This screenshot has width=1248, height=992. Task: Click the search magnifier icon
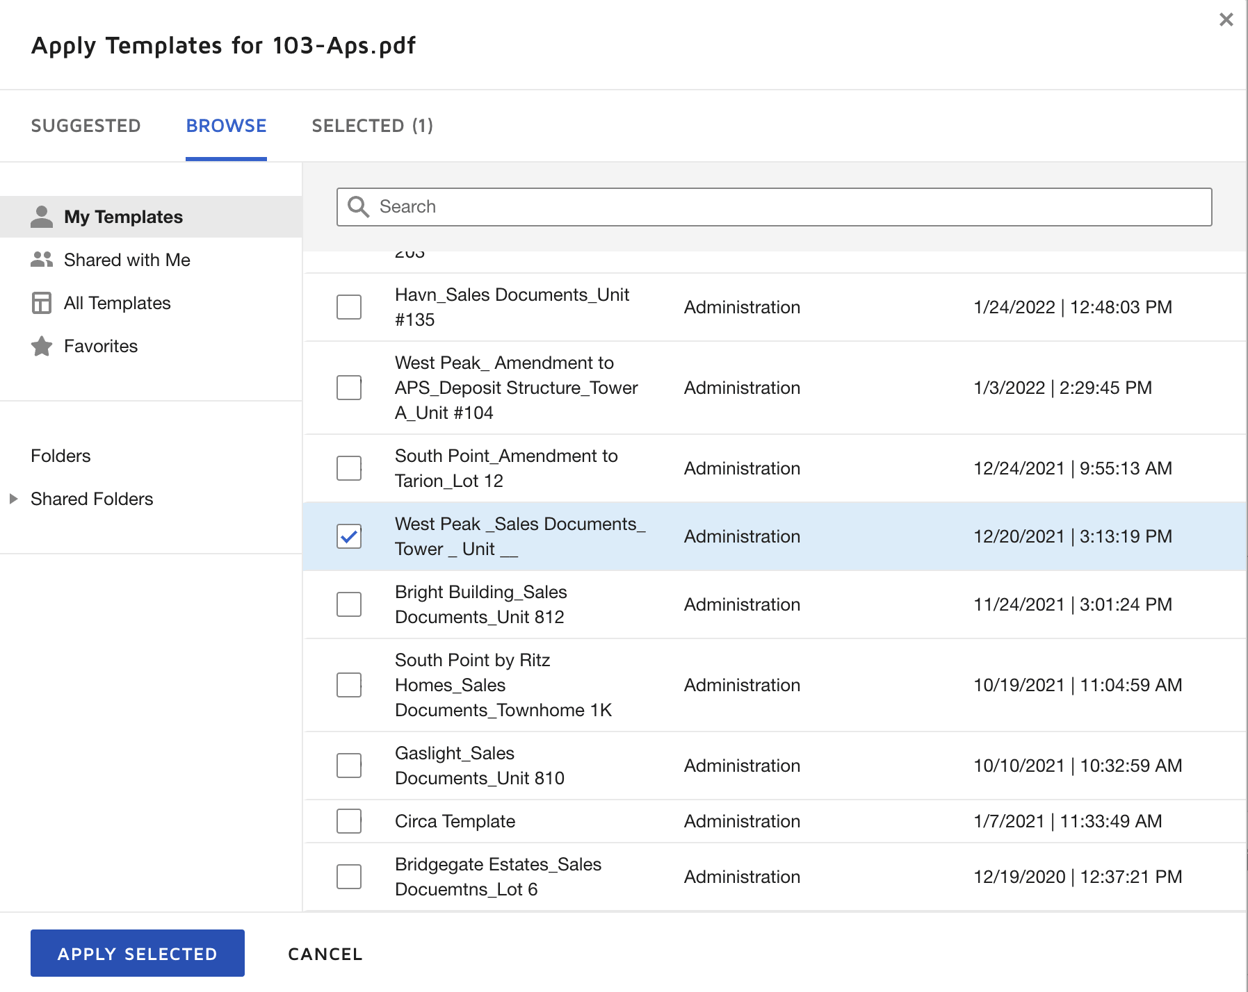coord(358,206)
